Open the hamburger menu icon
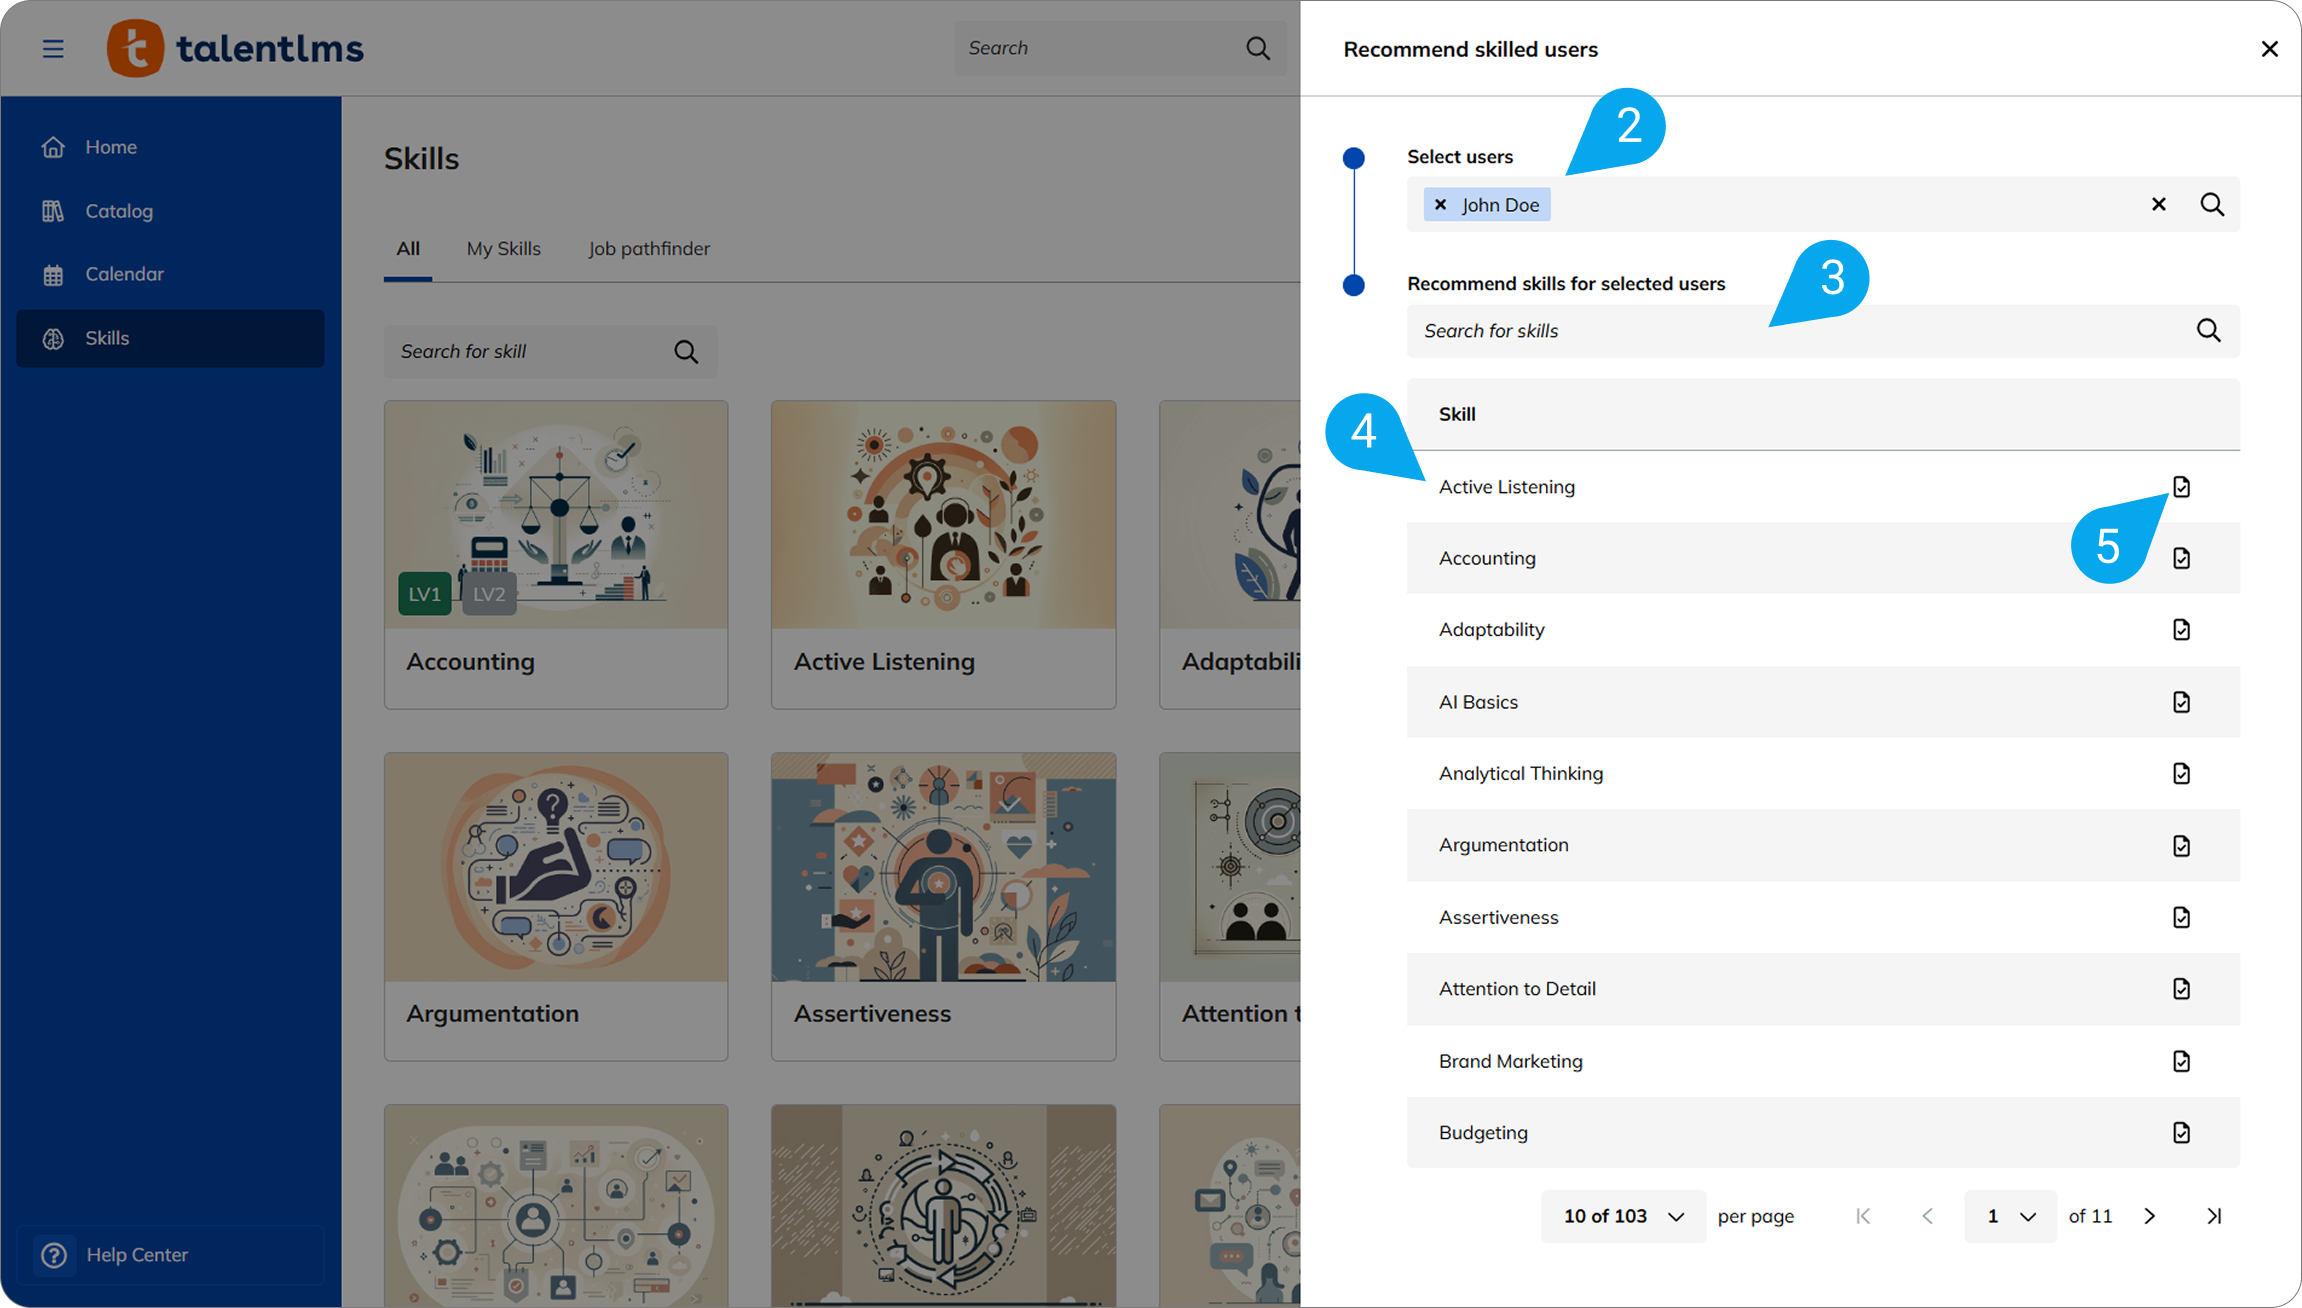Viewport: 2302px width, 1308px height. click(x=53, y=48)
